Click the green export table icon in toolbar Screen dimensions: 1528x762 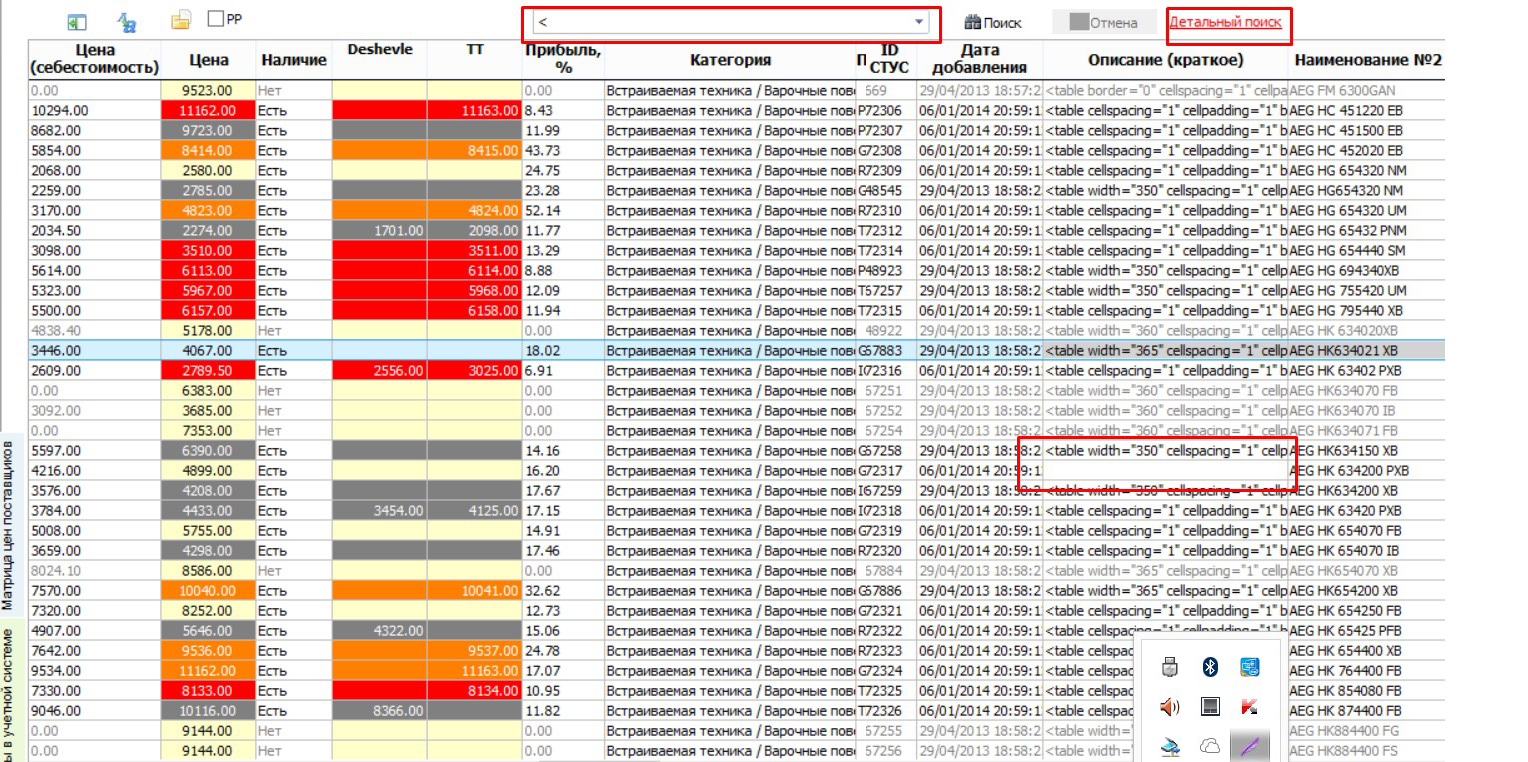coord(77,22)
